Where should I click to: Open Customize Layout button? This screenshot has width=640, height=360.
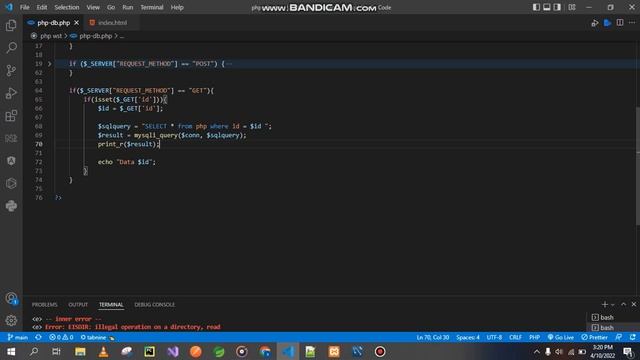click(572, 7)
